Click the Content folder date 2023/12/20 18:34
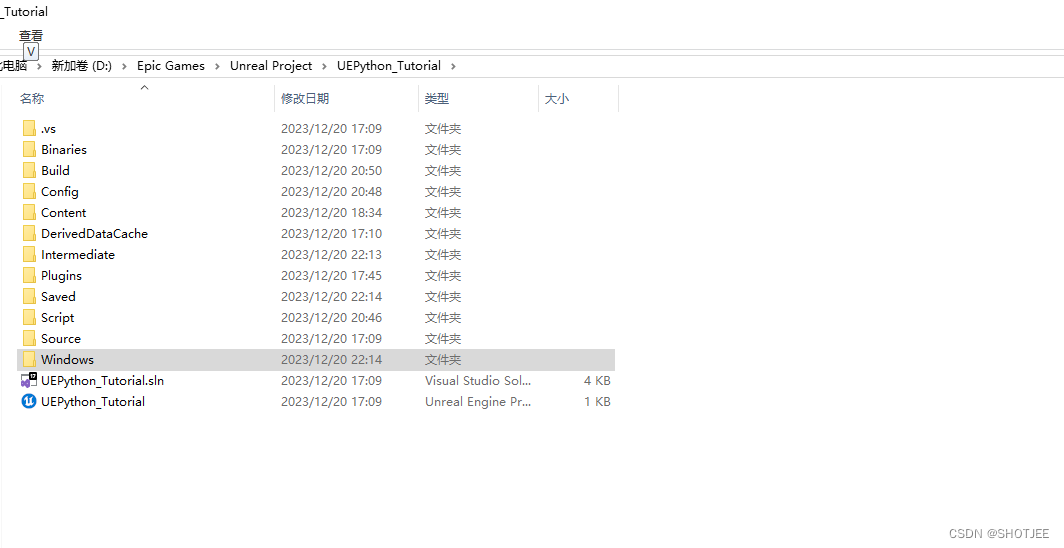The image size is (1064, 548). (x=331, y=213)
